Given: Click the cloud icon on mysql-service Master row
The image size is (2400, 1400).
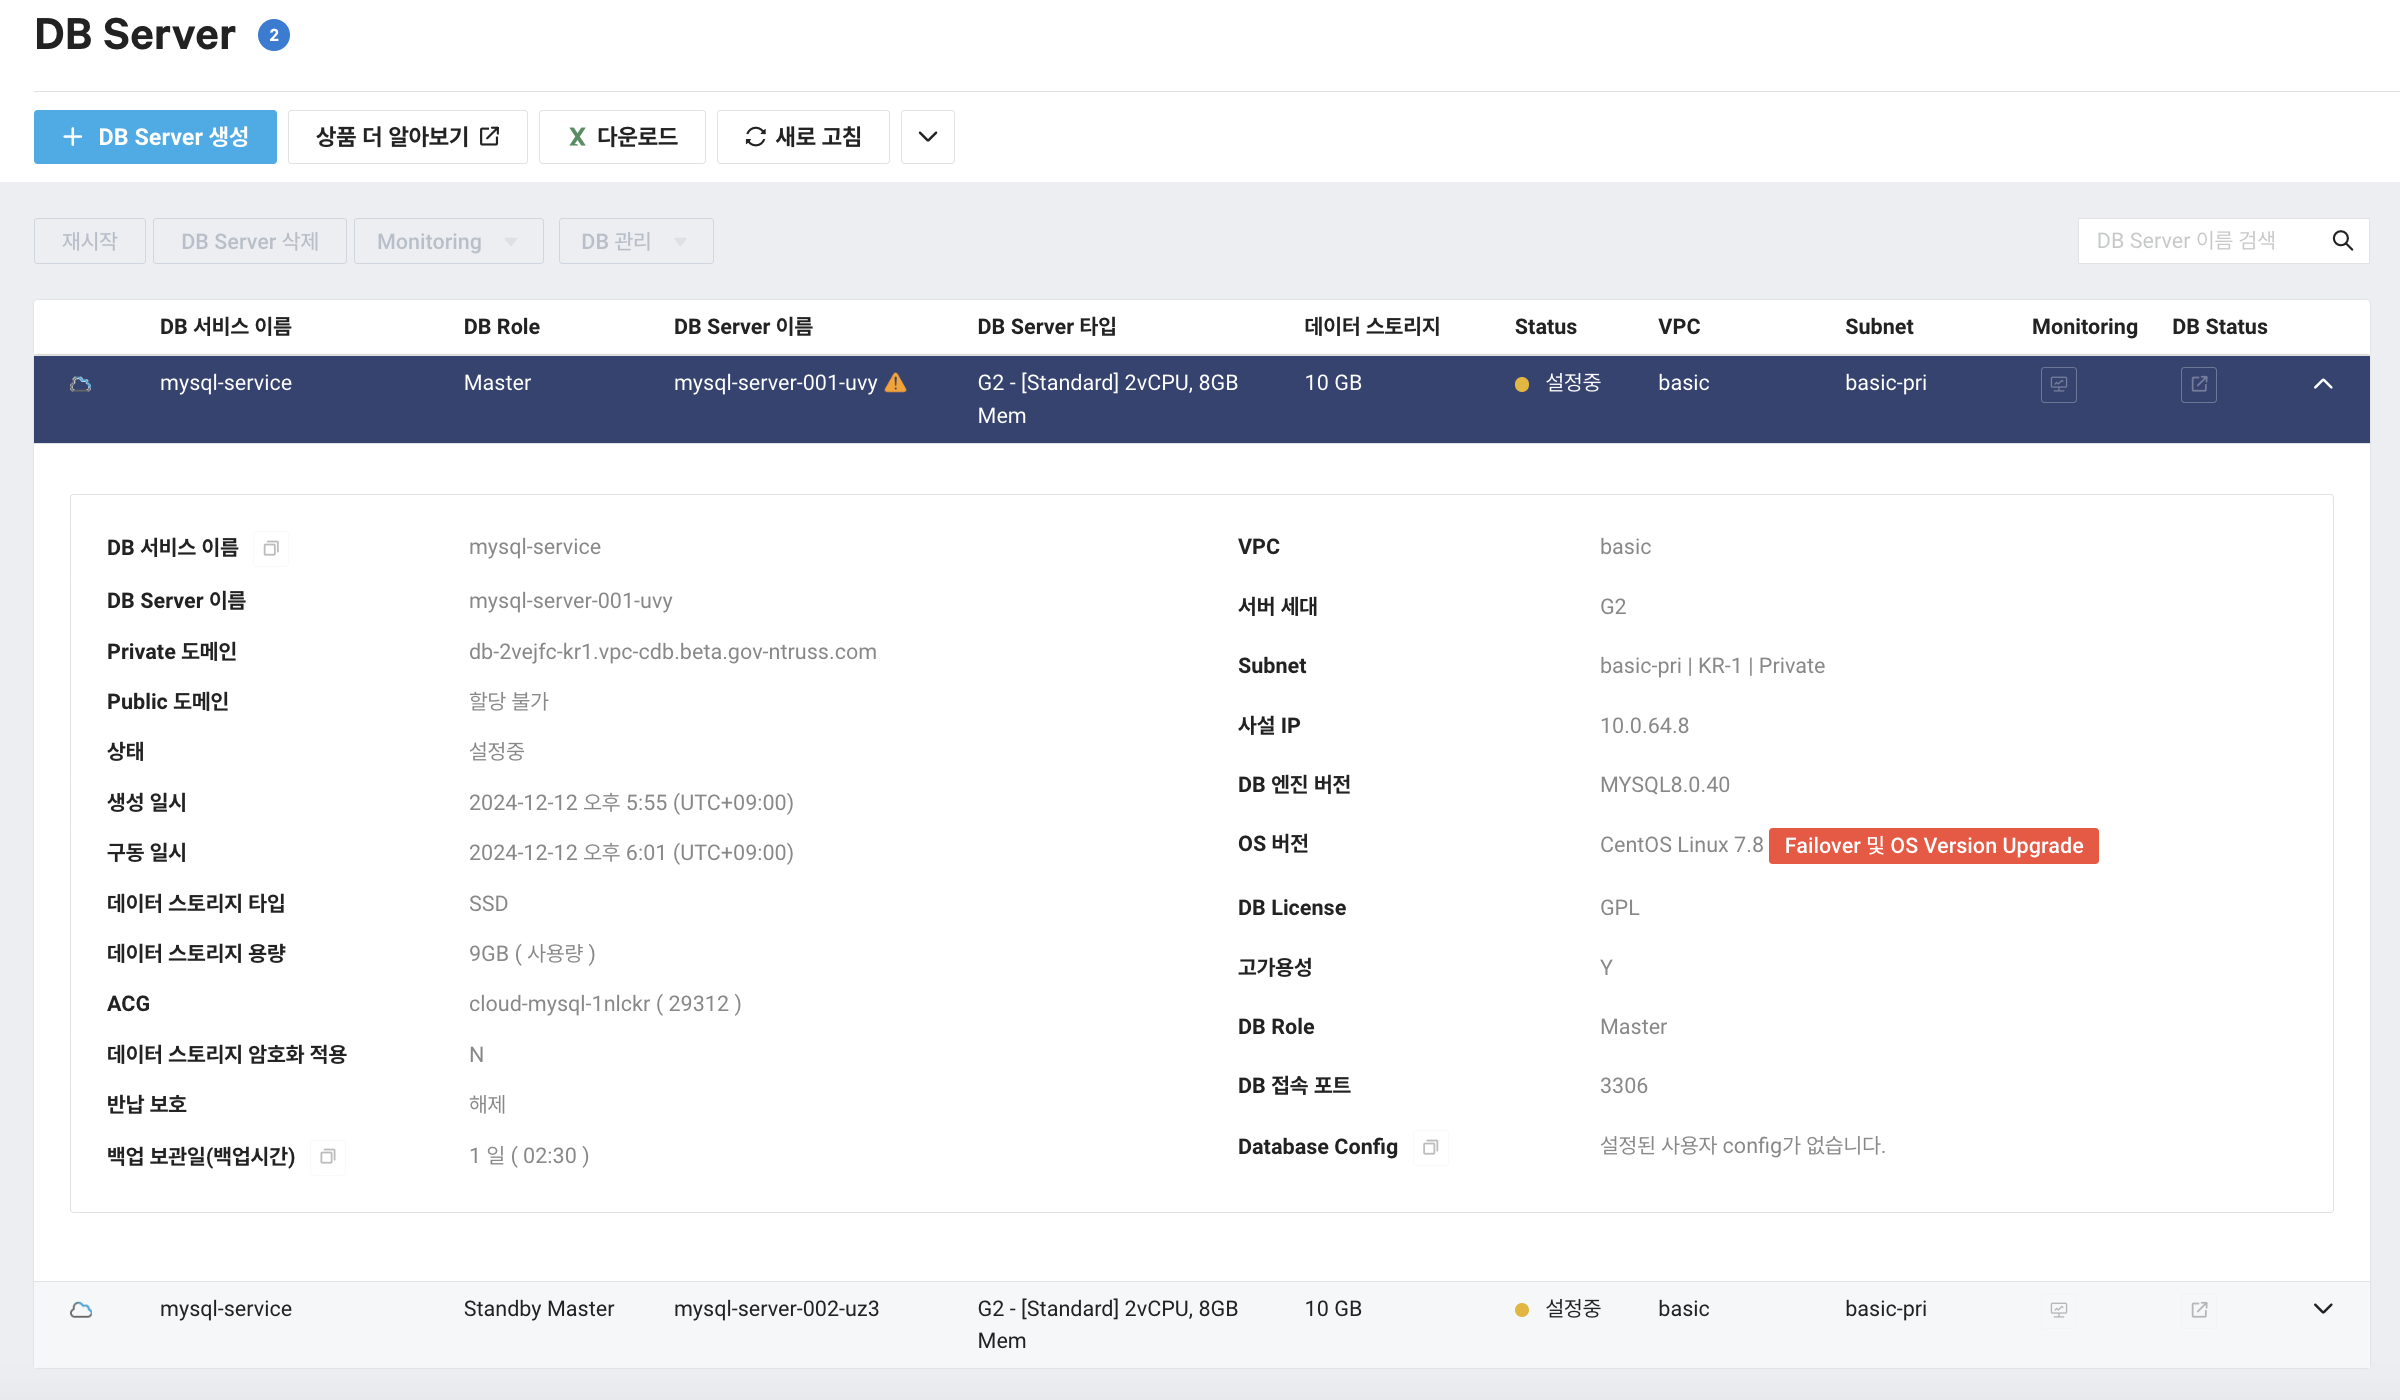Looking at the screenshot, I should (x=82, y=382).
